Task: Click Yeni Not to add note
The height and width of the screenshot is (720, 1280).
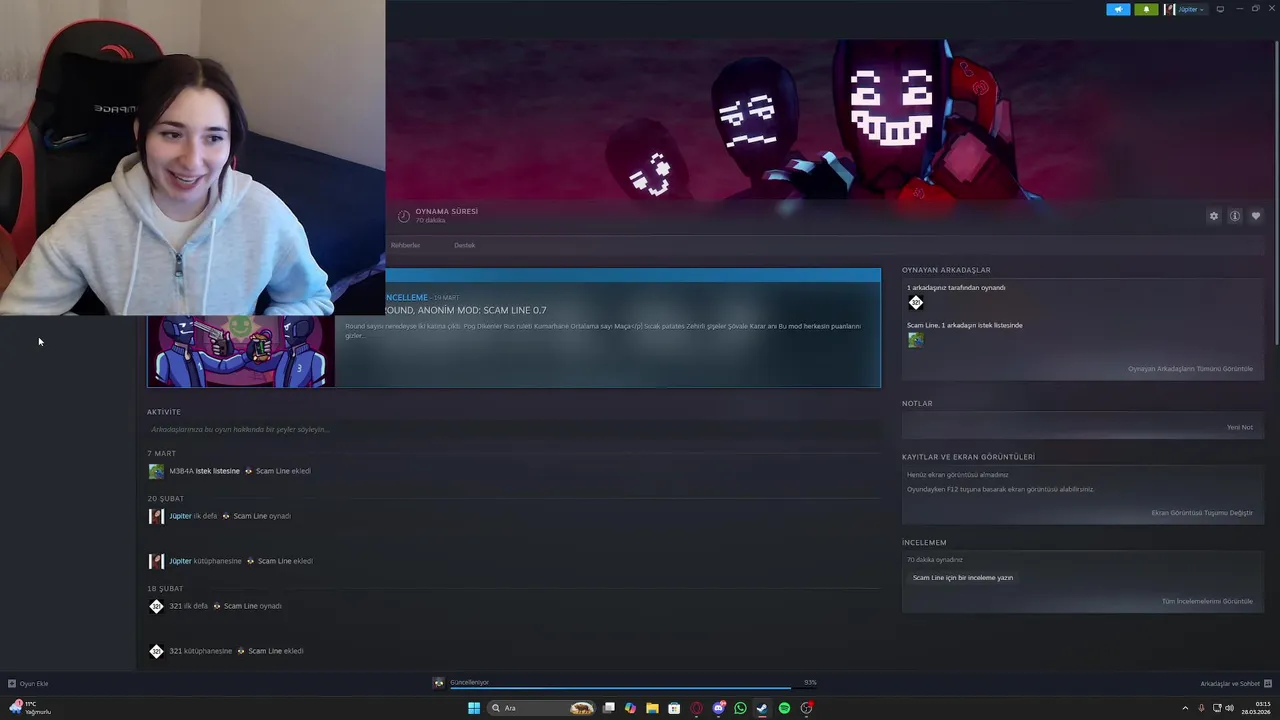Action: pos(1240,427)
